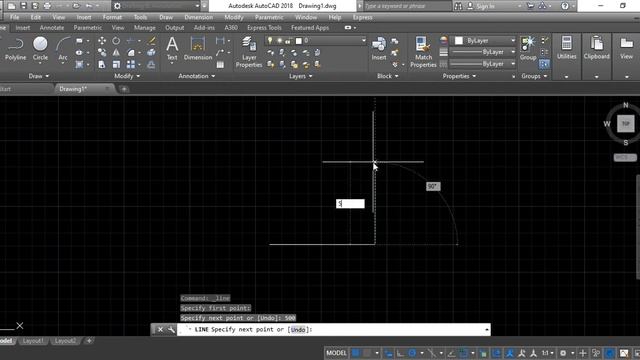The height and width of the screenshot is (360, 640).
Task: Click the Move tool icon
Action: click(102, 41)
